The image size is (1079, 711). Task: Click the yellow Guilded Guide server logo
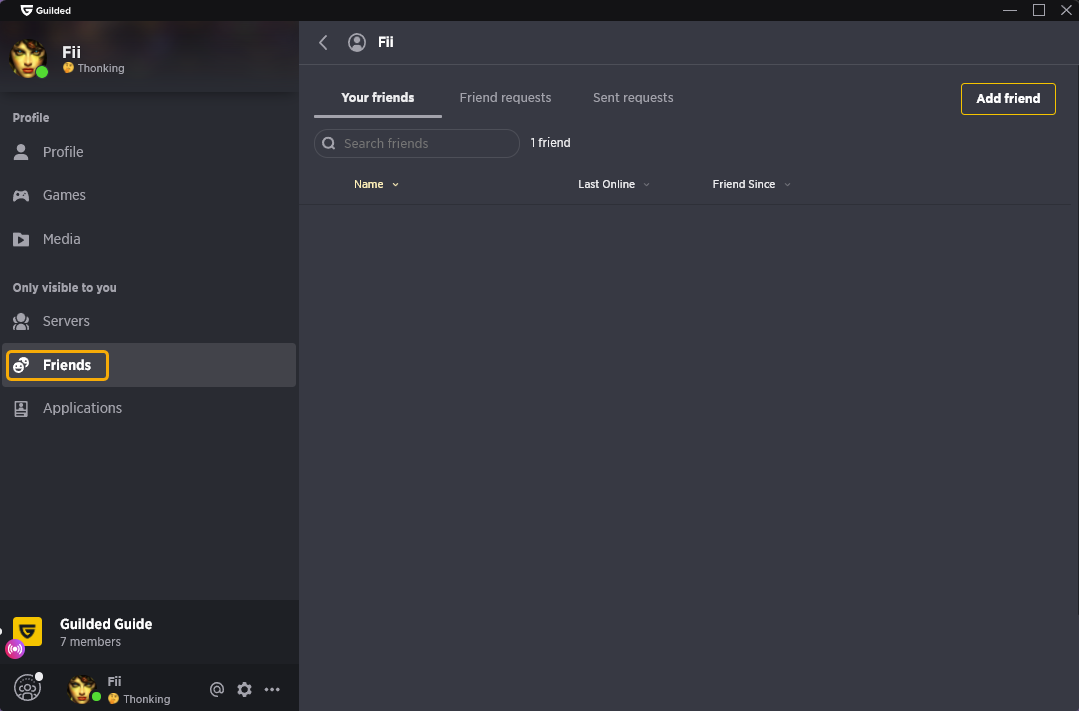pyautogui.click(x=28, y=631)
